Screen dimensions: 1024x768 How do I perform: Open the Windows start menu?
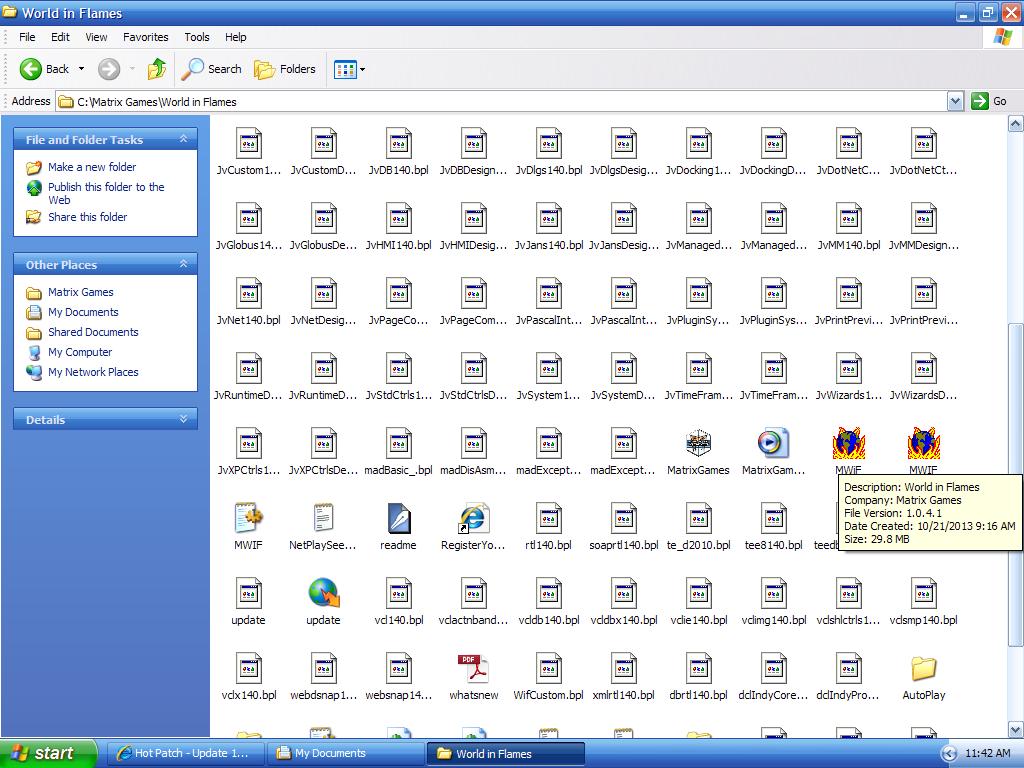(48, 753)
